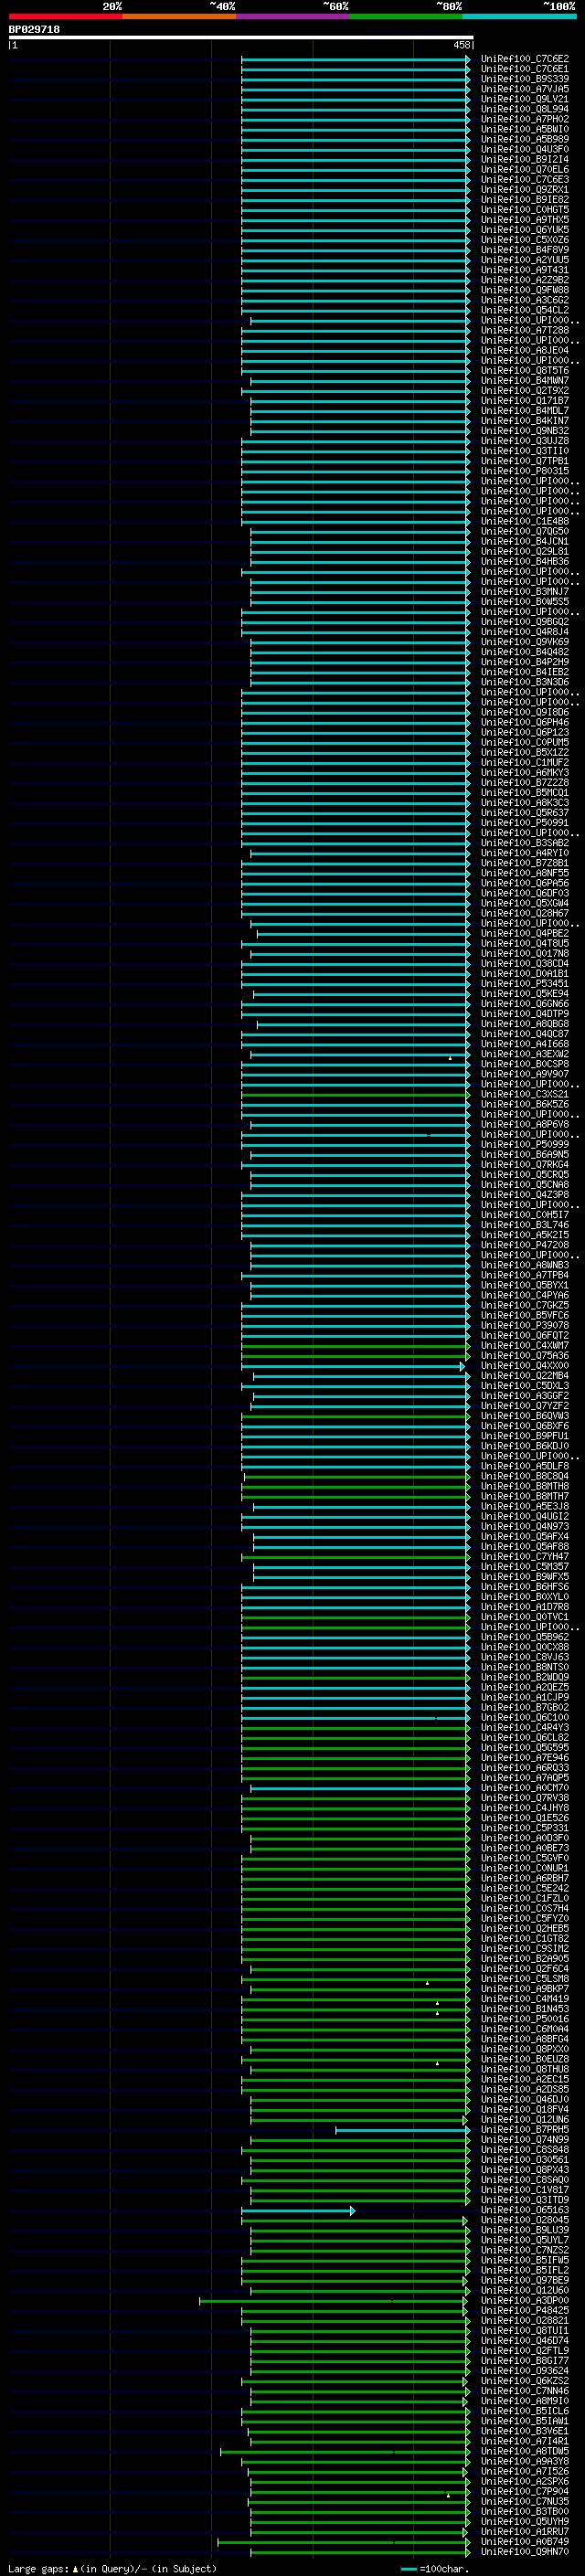
Task: Select hit label UniRef100_Q4DTP9
Action: [524, 1014]
